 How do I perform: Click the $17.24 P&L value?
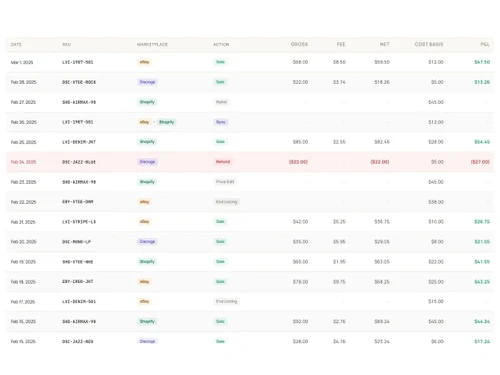click(482, 341)
